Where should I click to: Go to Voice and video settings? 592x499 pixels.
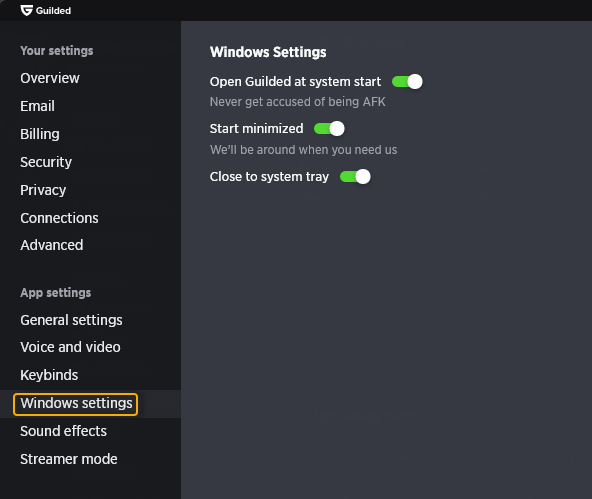point(70,347)
